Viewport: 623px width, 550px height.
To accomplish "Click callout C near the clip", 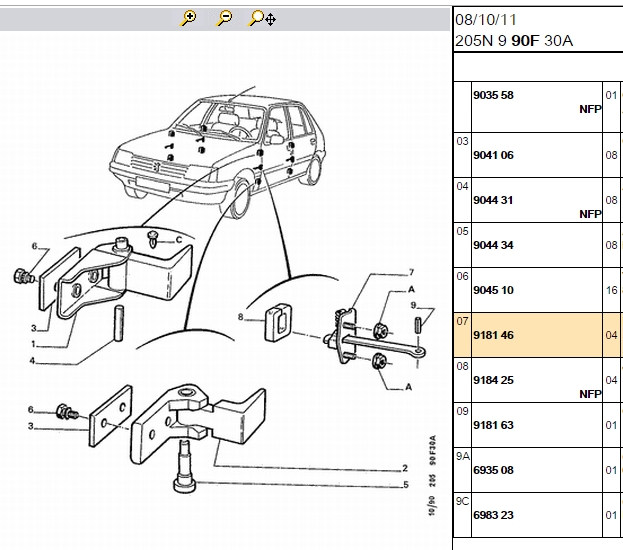I will [x=179, y=240].
